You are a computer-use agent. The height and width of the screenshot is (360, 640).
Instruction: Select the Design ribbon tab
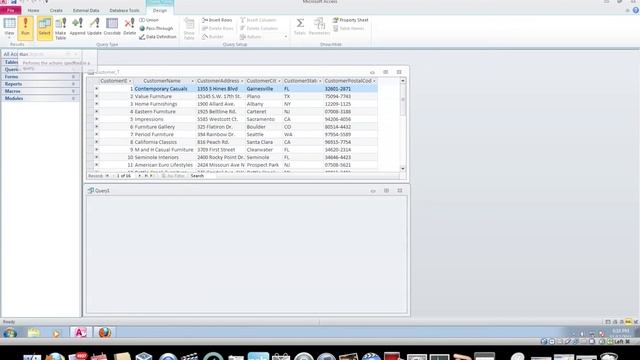[x=160, y=10]
